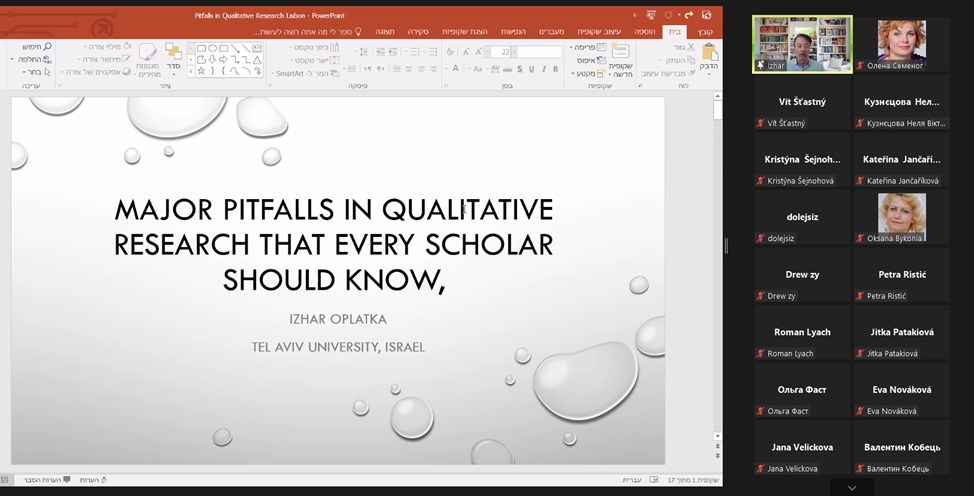The width and height of the screenshot is (974, 496).
Task: Open the Insert ribbon tab
Action: [x=645, y=31]
